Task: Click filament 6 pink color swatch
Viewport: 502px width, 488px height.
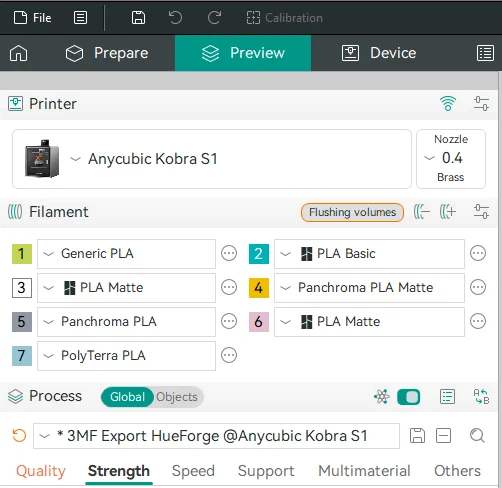Action: 259,322
